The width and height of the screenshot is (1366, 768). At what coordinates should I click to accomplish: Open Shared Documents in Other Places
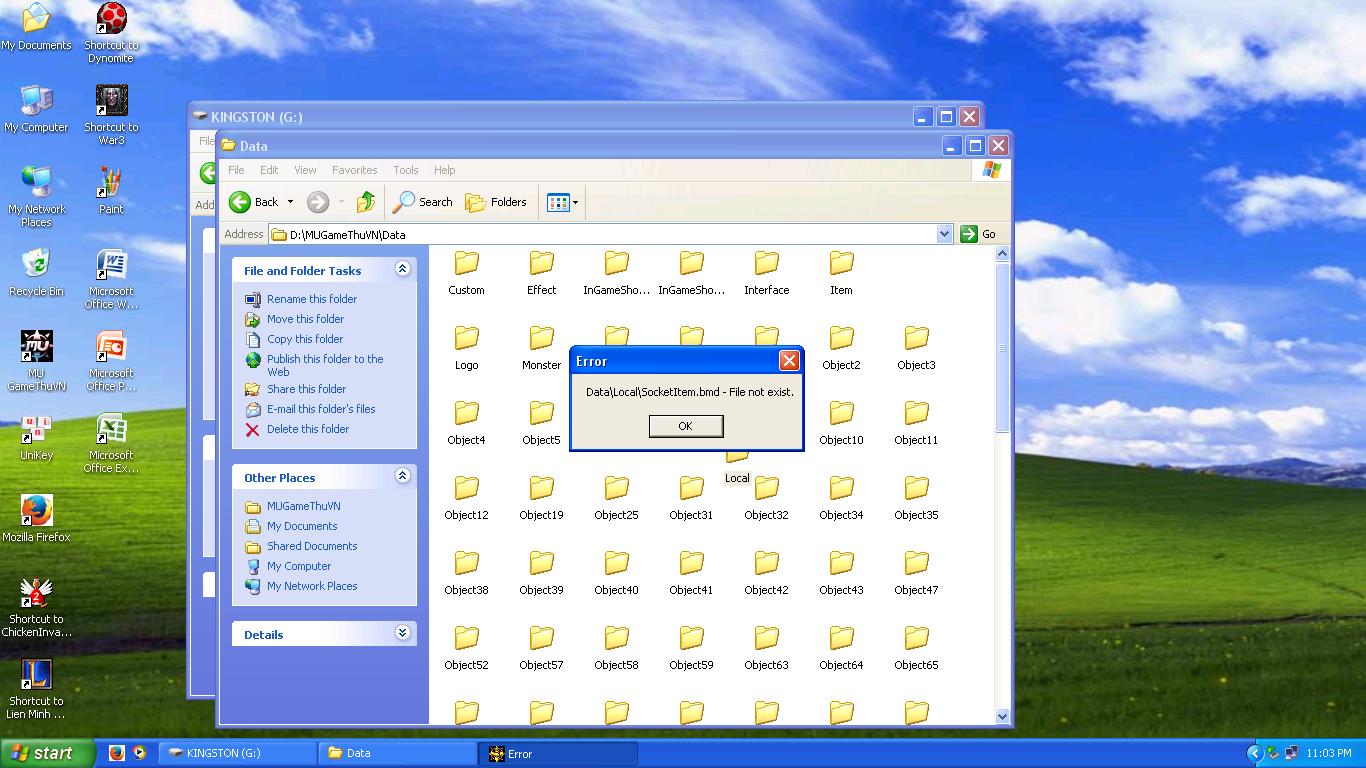pos(312,546)
